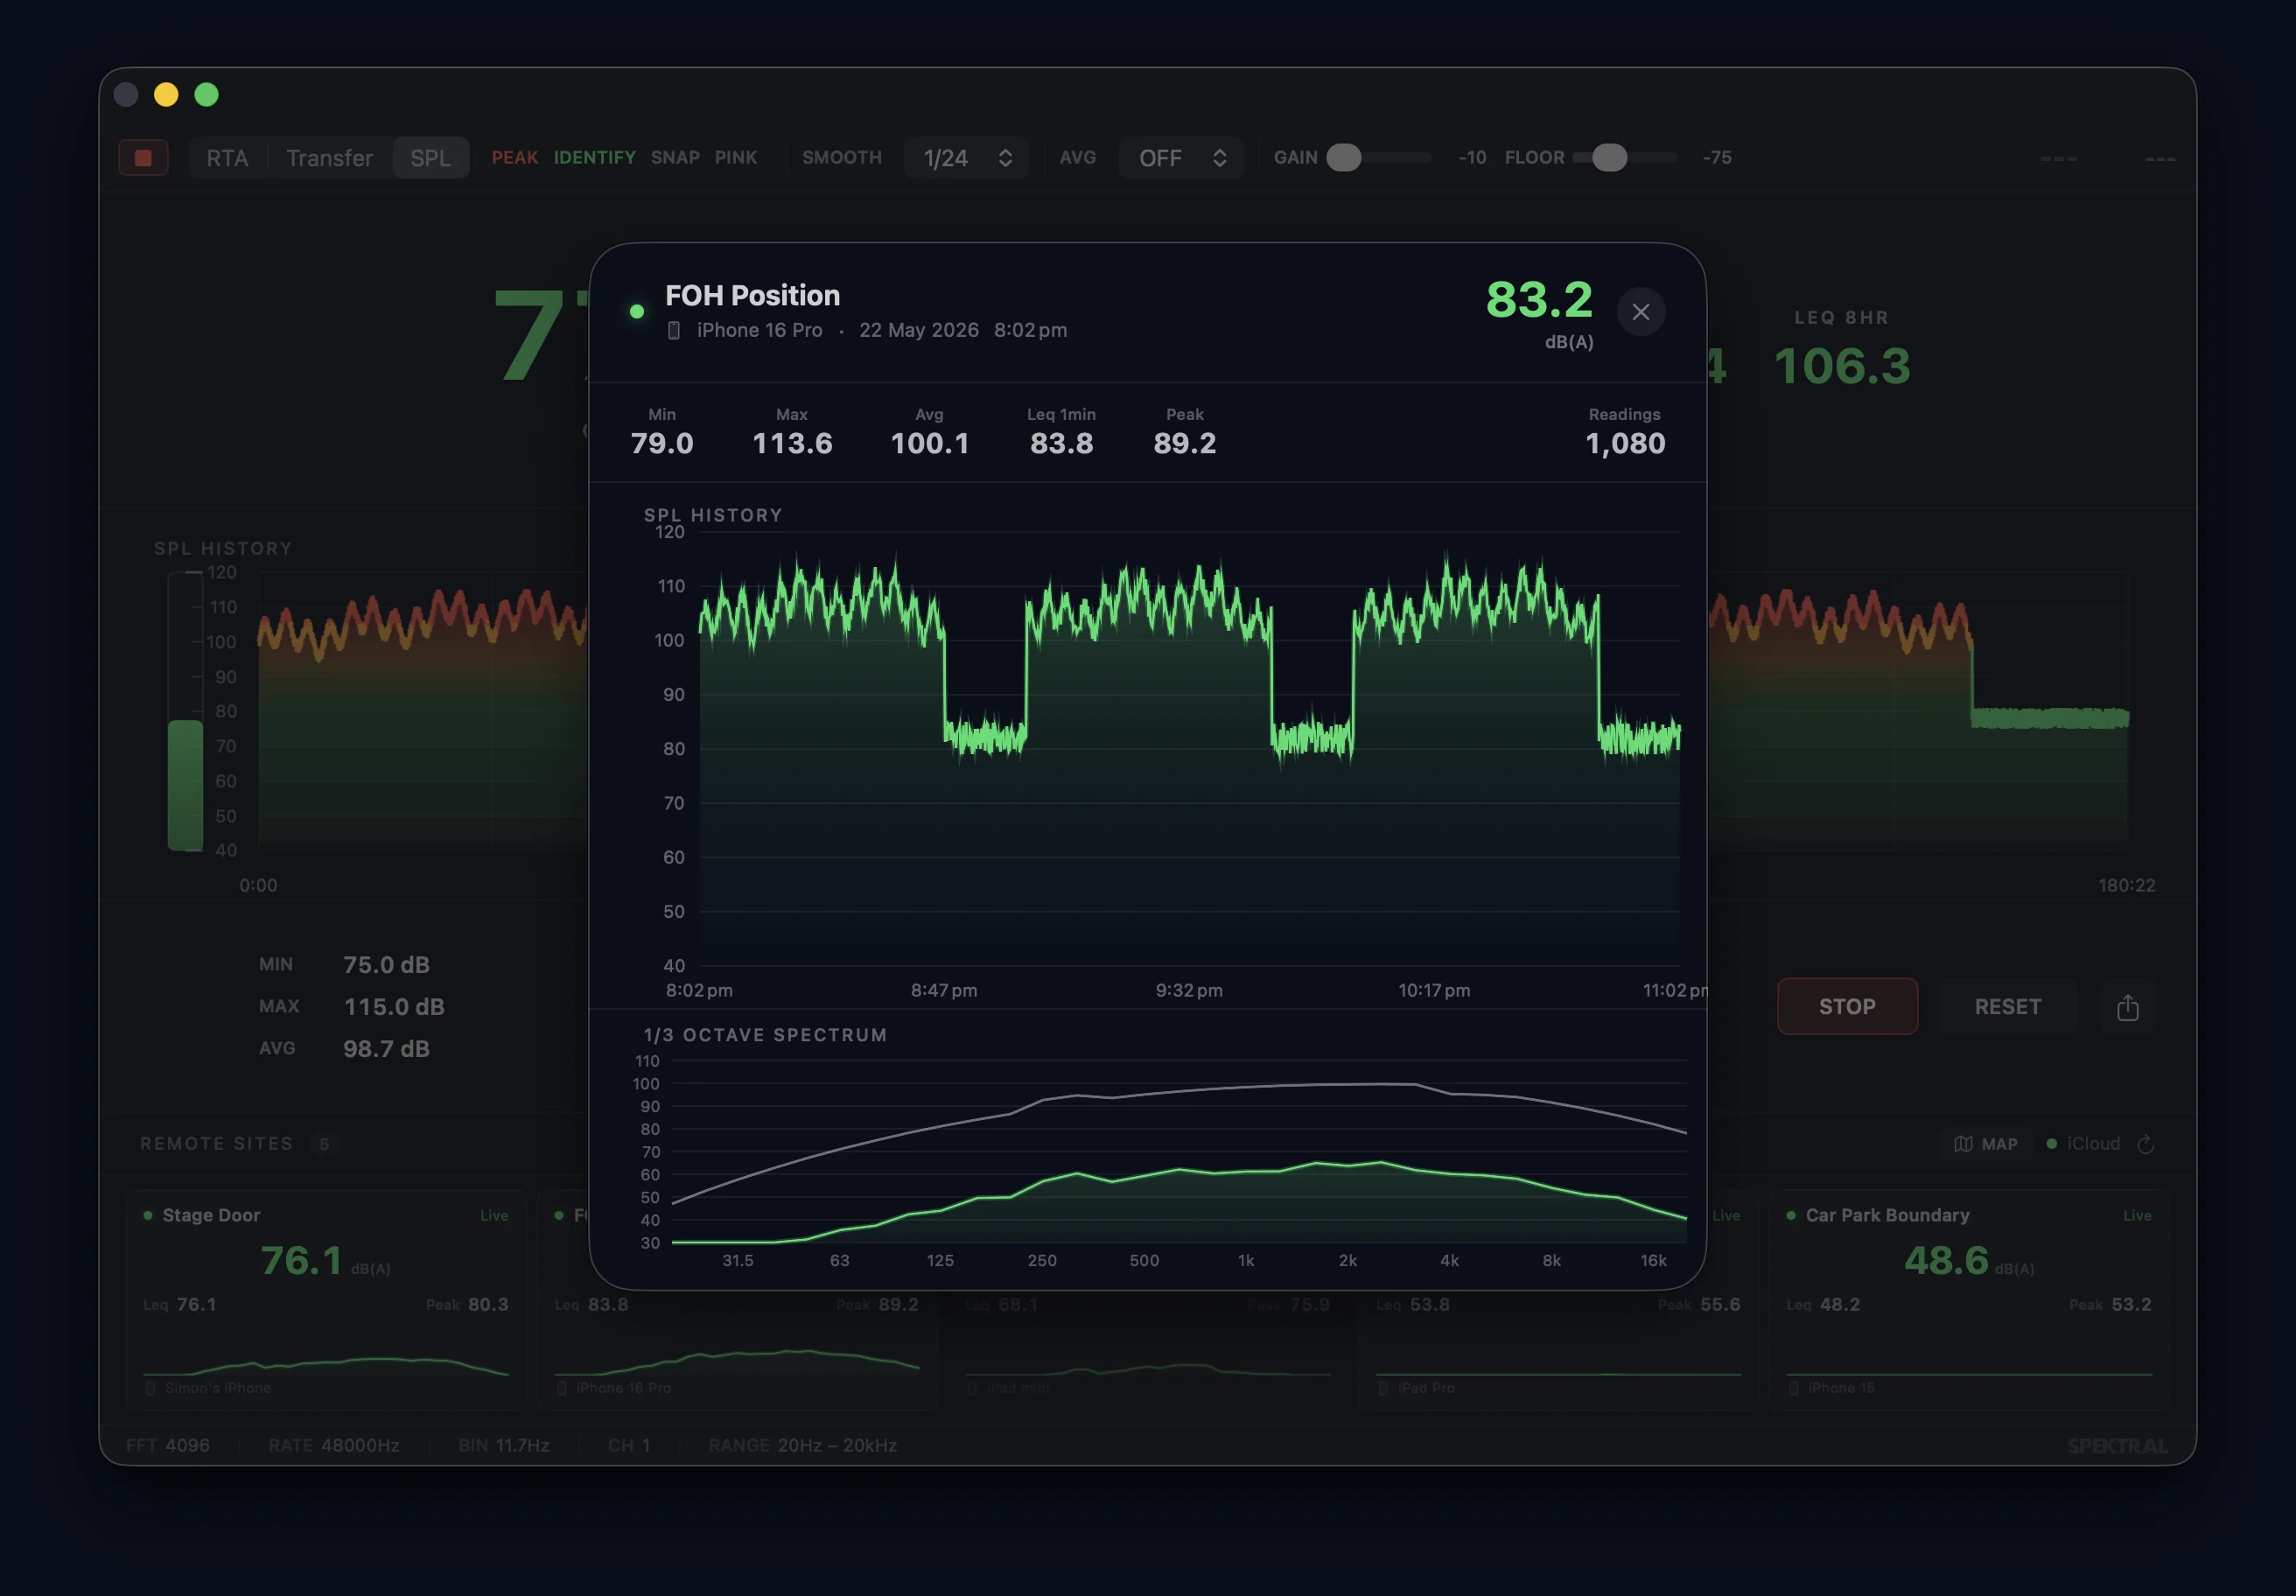This screenshot has width=2296, height=1596.
Task: Click the RESET button
Action: click(2008, 1006)
